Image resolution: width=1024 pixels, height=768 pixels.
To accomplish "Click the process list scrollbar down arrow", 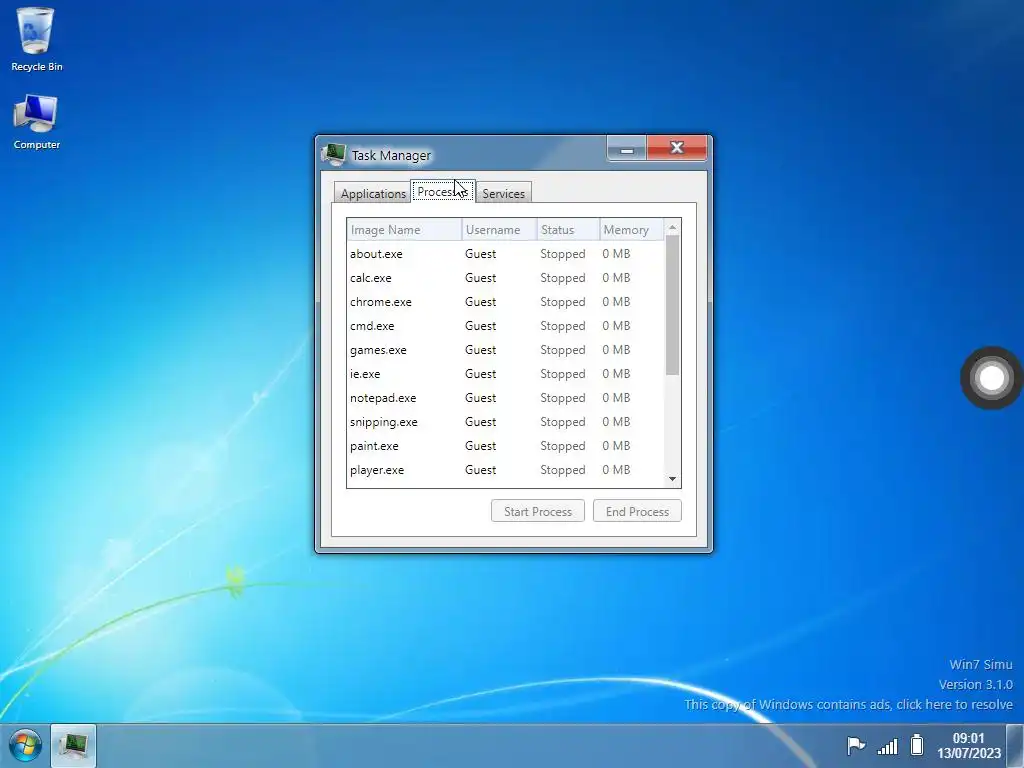I will point(673,479).
